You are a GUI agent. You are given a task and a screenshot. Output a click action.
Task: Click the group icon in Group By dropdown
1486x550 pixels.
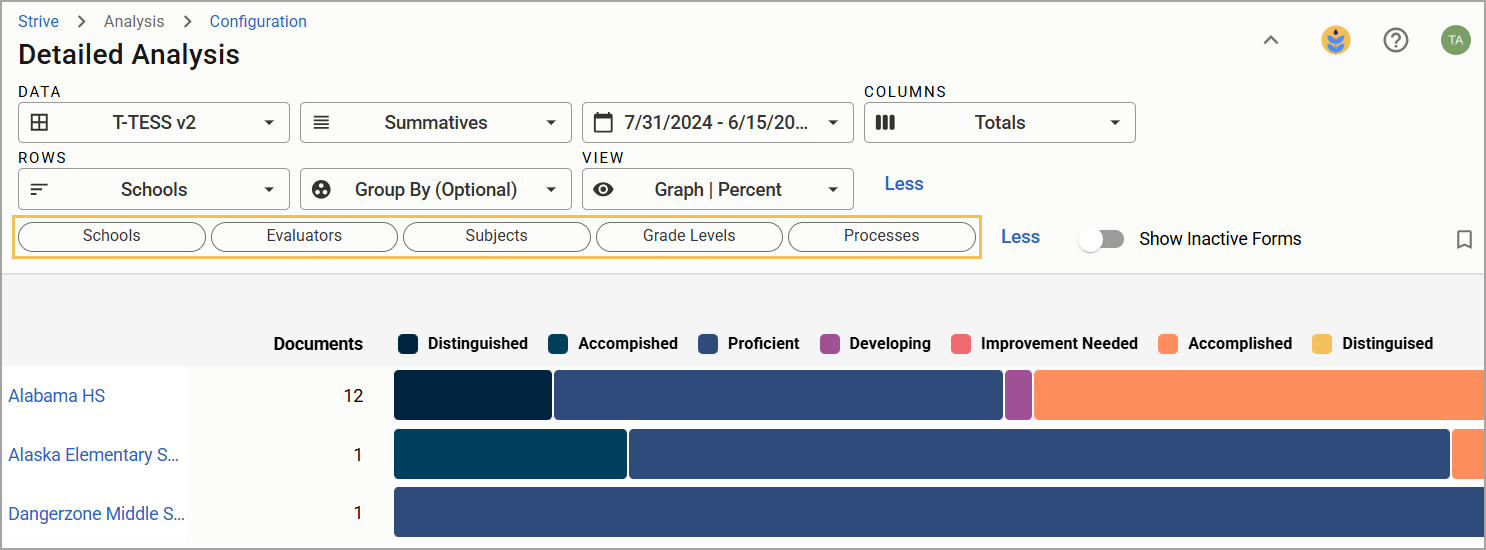point(321,189)
